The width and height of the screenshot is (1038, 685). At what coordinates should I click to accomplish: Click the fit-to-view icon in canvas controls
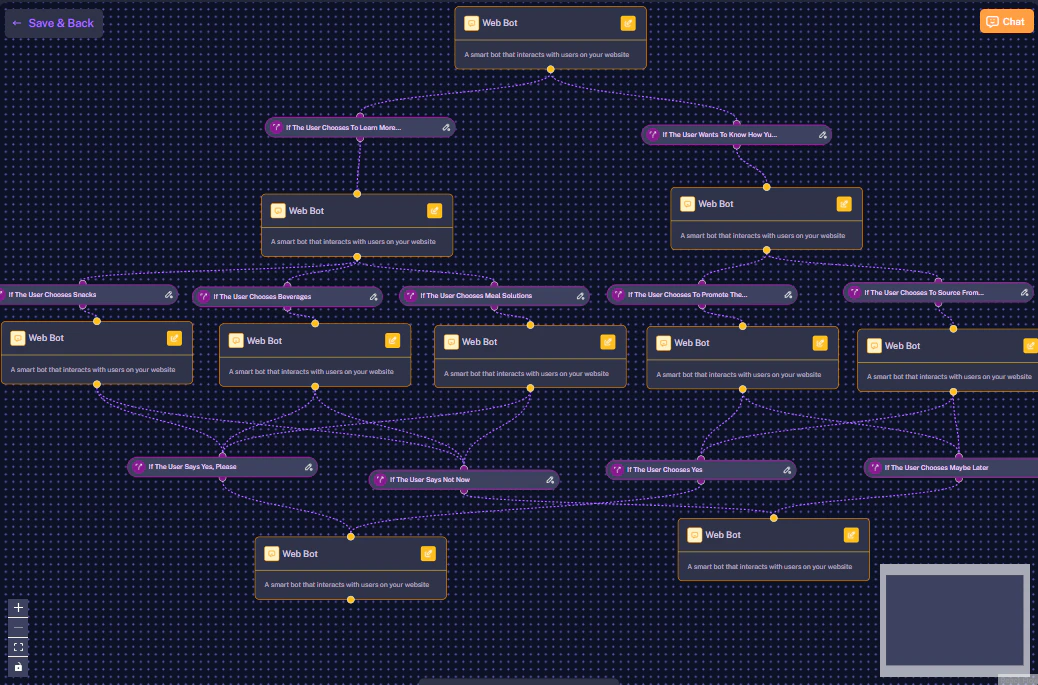click(17, 647)
